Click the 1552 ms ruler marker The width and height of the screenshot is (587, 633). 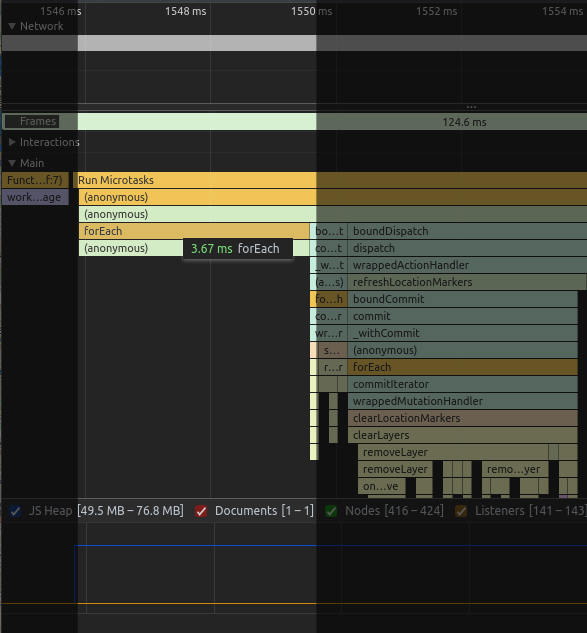(x=437, y=11)
